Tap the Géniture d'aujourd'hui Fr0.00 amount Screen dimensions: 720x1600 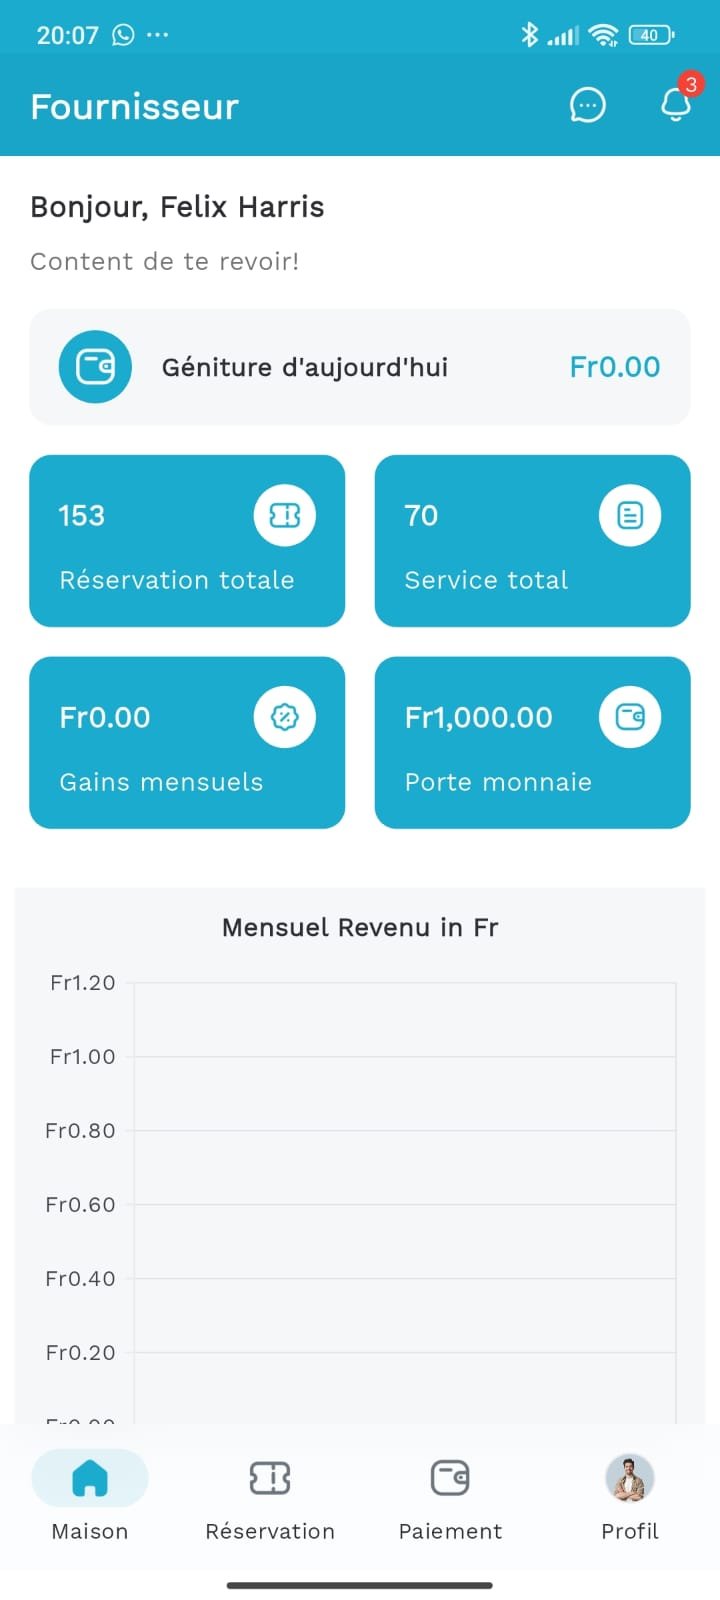pyautogui.click(x=614, y=367)
